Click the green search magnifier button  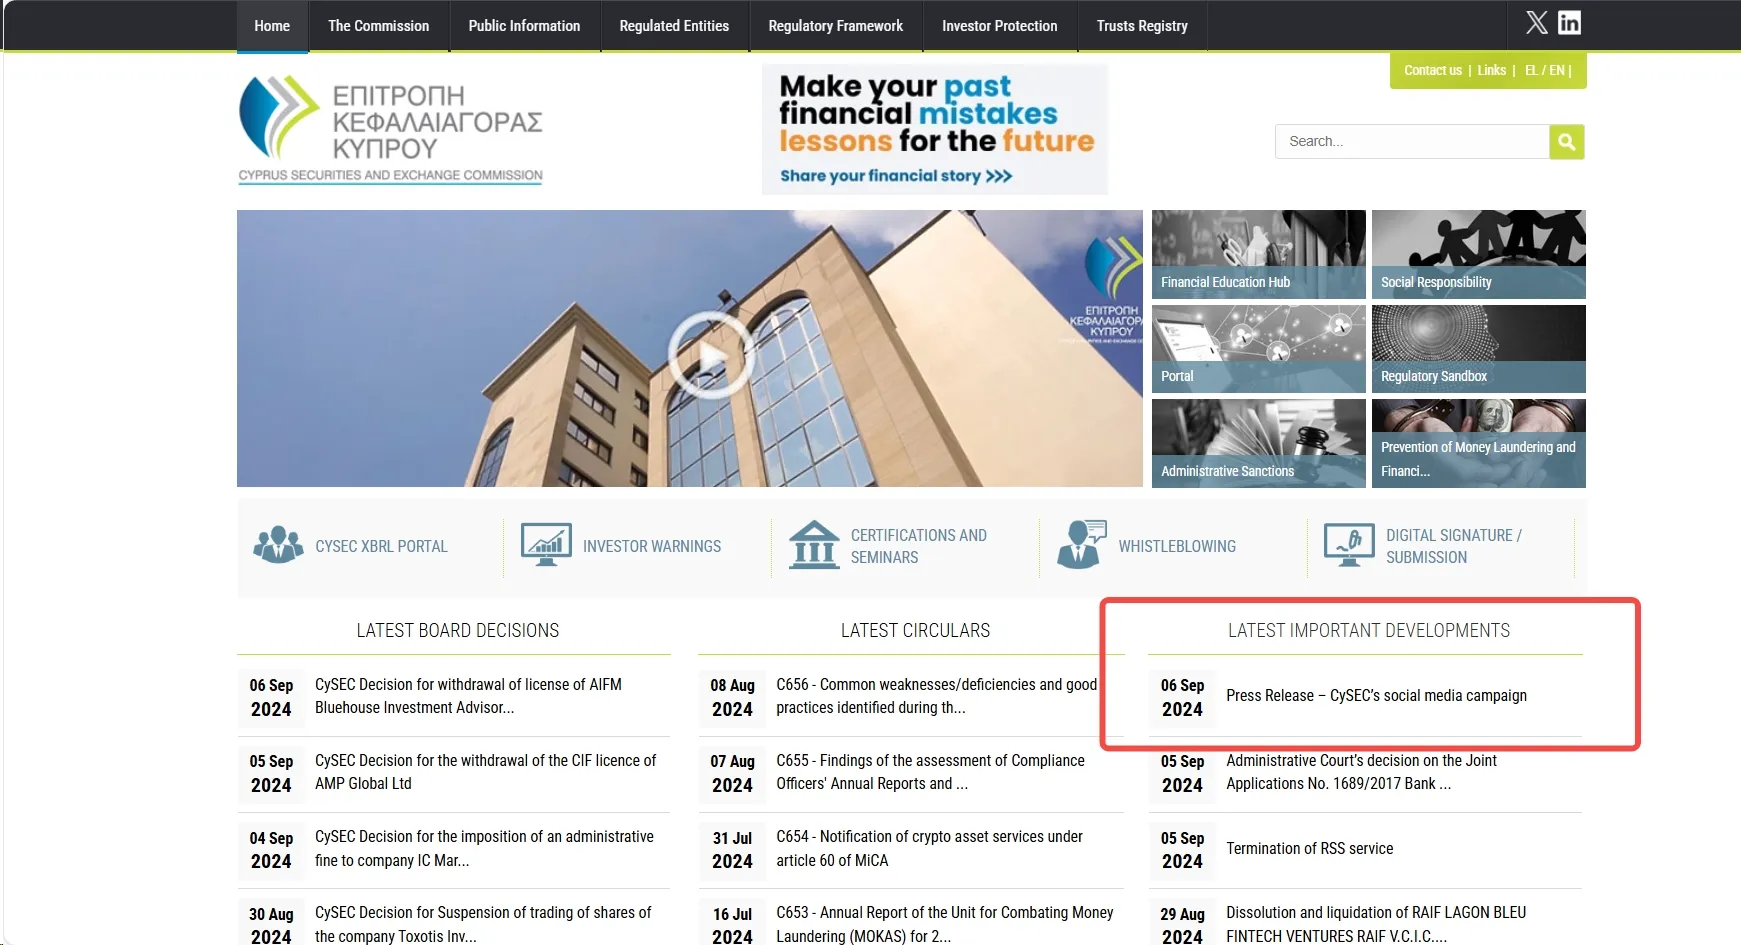(1567, 142)
